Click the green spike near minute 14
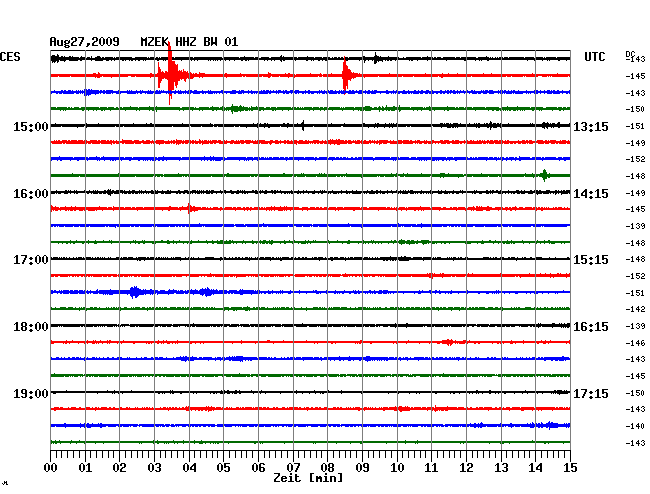 [544, 175]
